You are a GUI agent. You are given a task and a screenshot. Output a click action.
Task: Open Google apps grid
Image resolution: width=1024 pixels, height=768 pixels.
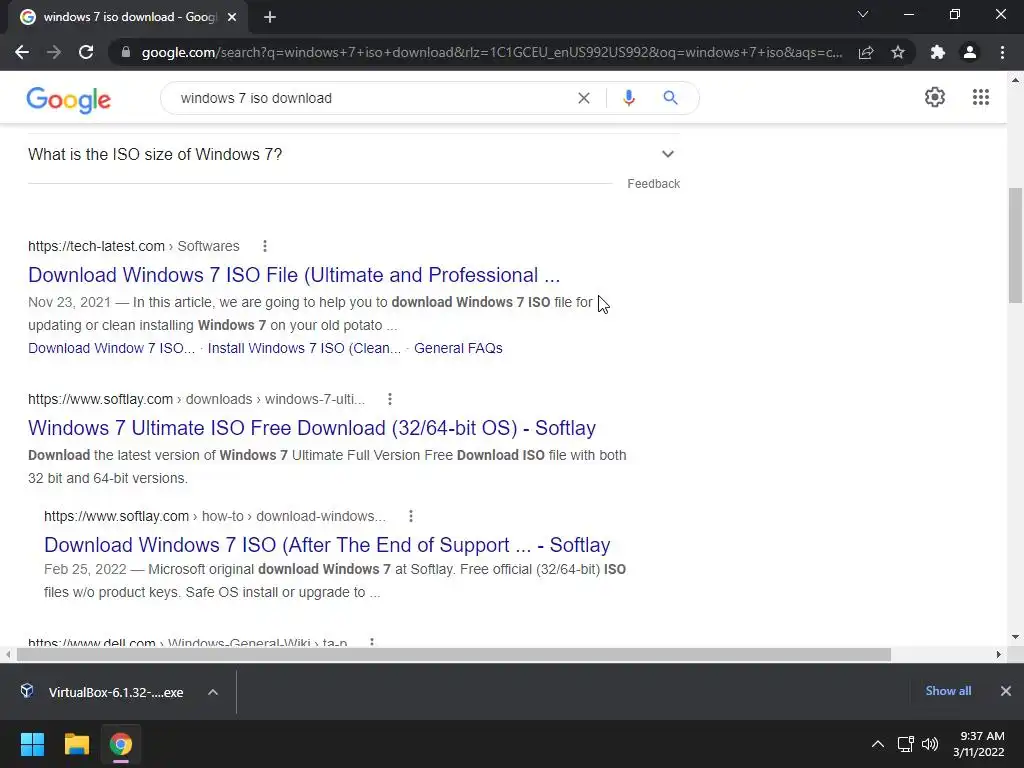pos(981,97)
